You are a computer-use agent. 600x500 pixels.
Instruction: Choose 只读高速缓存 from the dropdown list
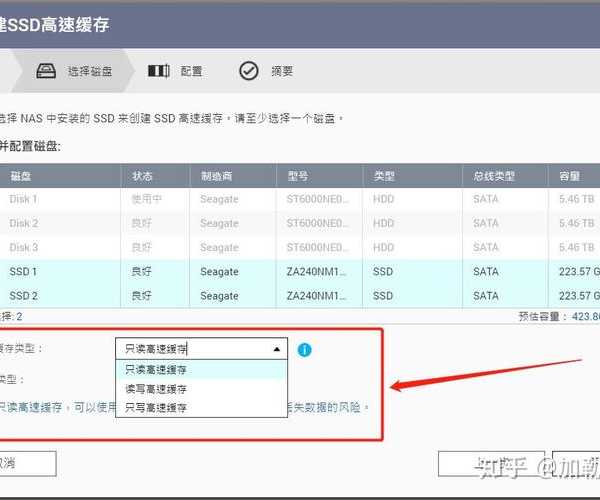pos(201,370)
